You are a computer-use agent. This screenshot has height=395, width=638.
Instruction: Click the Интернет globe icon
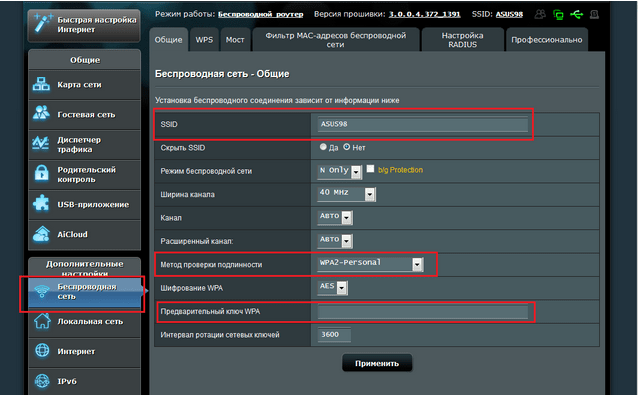42,351
